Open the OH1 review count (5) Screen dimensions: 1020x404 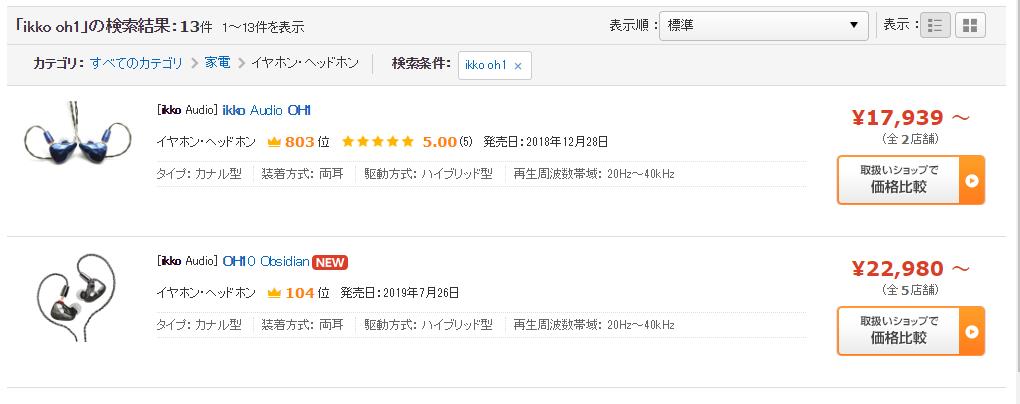(466, 142)
